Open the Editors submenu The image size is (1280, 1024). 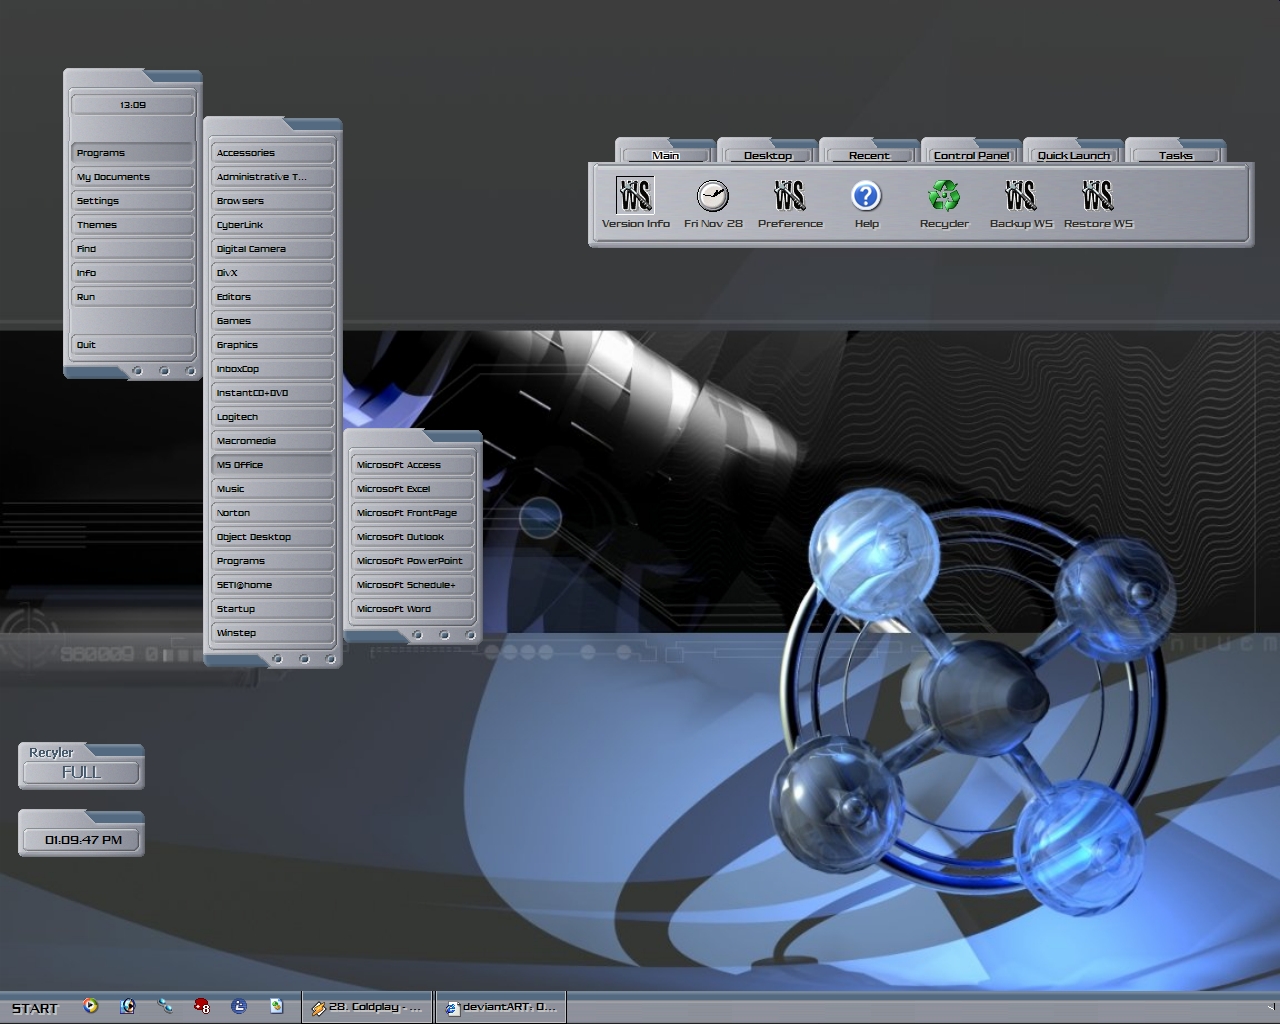(x=273, y=297)
